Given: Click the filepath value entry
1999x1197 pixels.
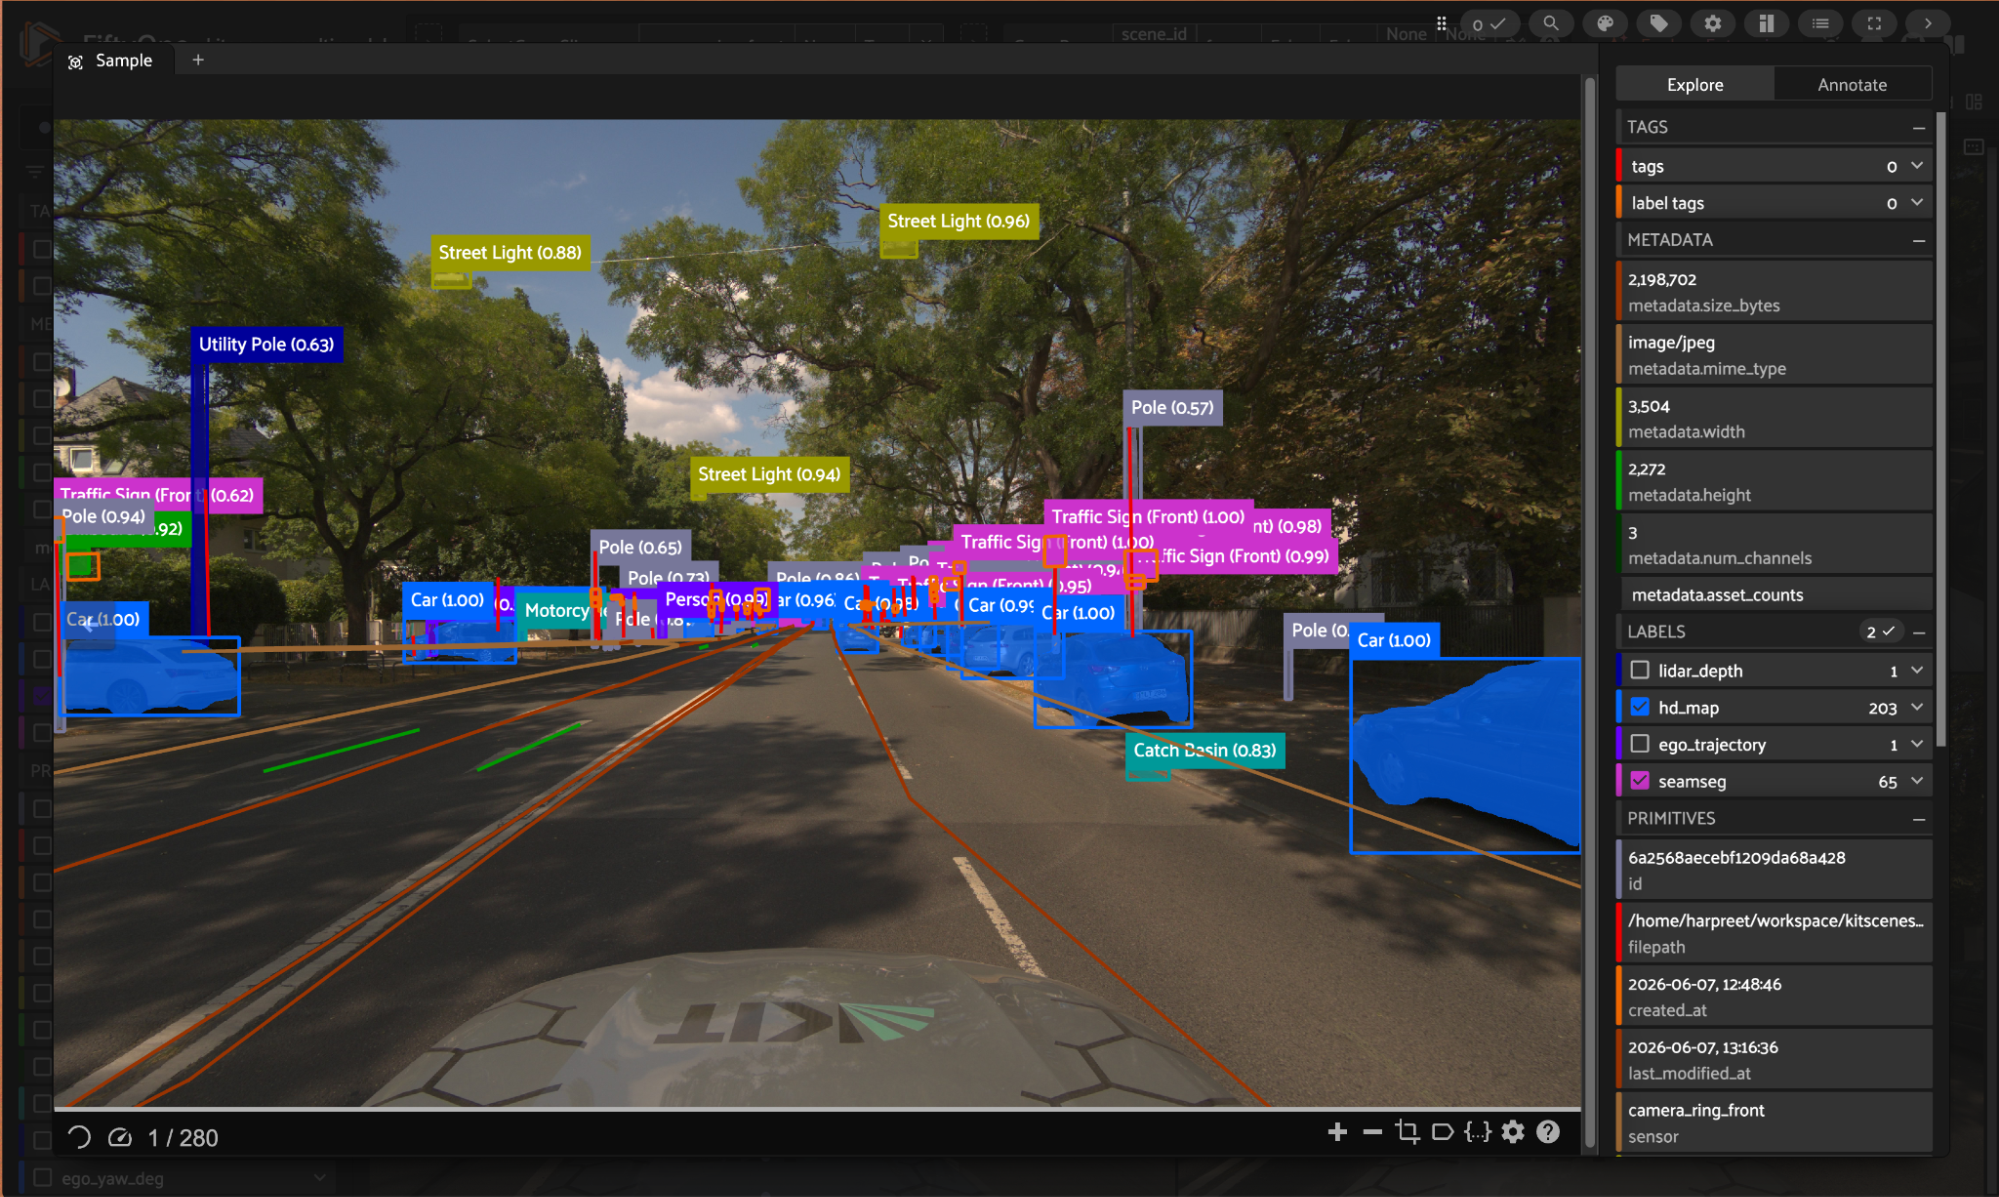Looking at the screenshot, I should click(x=1774, y=932).
